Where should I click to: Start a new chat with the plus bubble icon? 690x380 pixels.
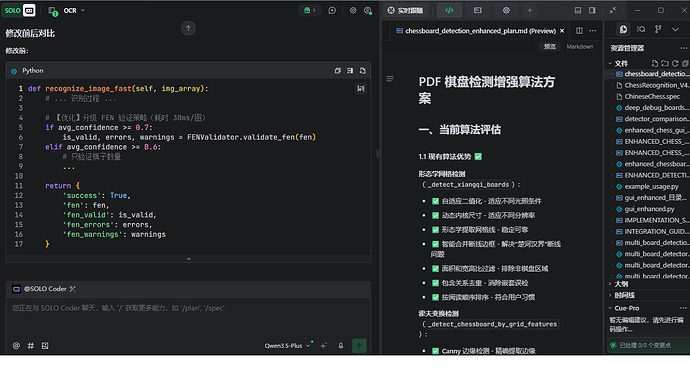coord(332,10)
